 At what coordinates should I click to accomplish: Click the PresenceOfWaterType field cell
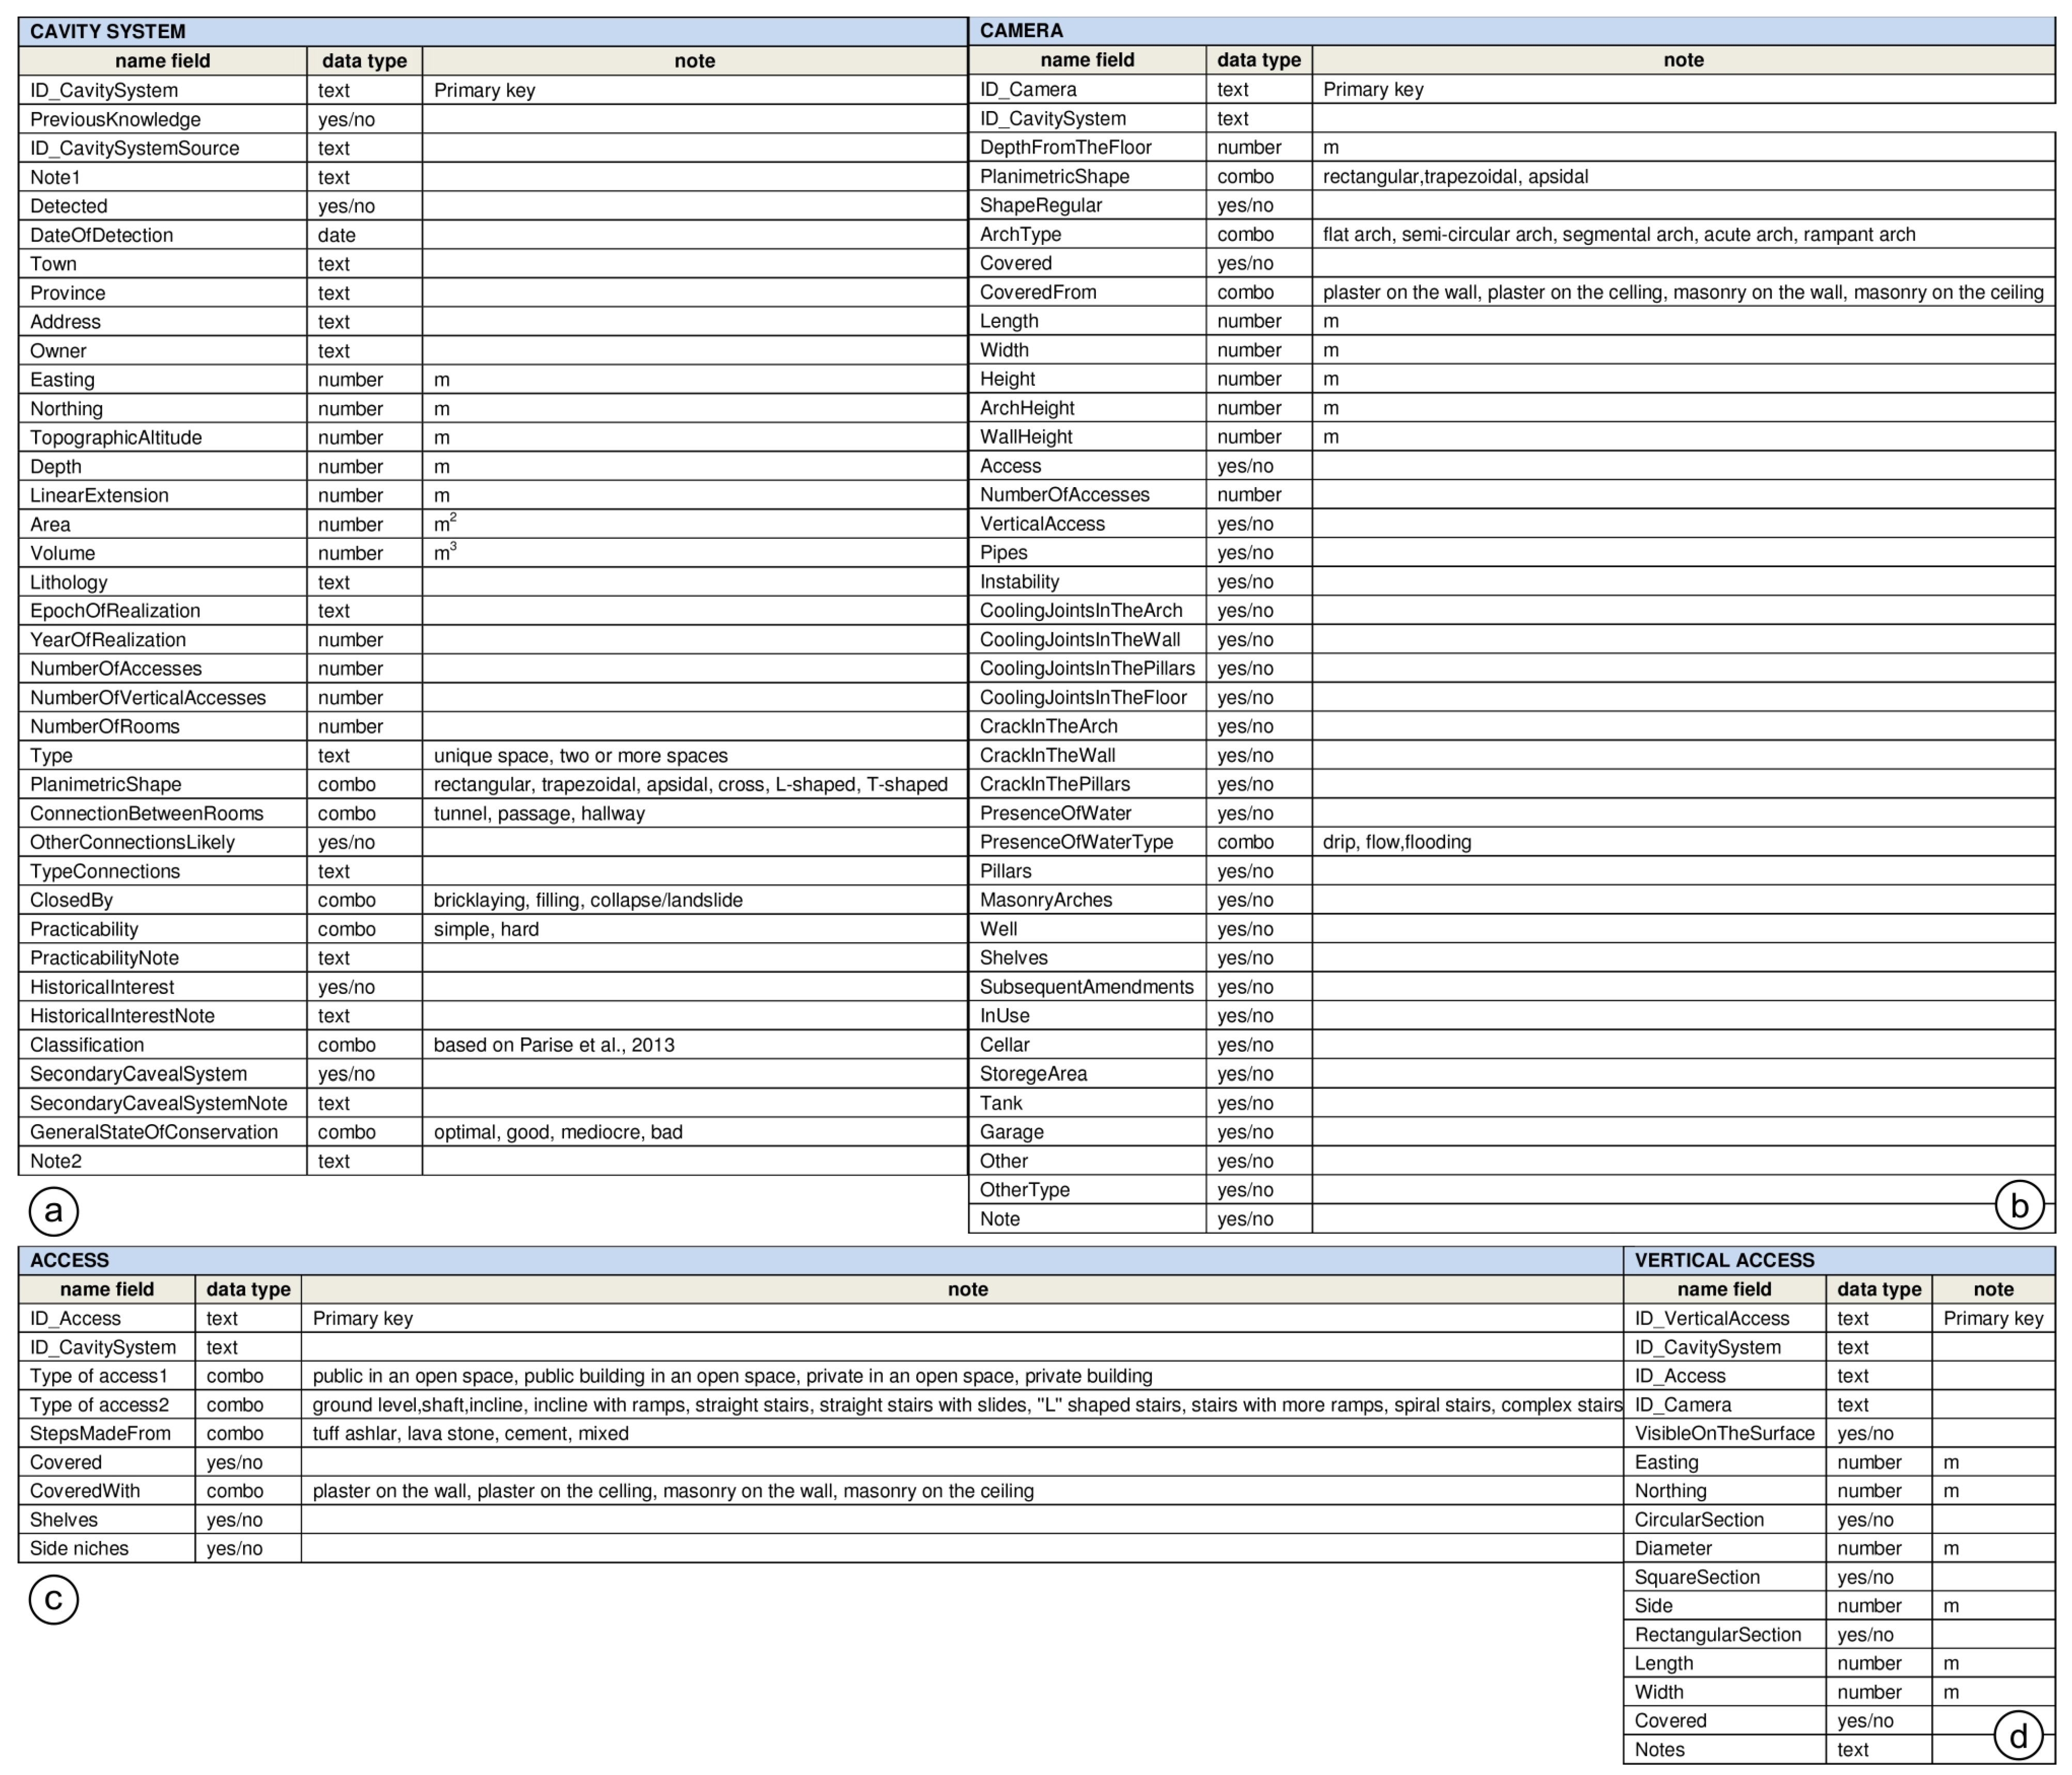tap(1076, 842)
